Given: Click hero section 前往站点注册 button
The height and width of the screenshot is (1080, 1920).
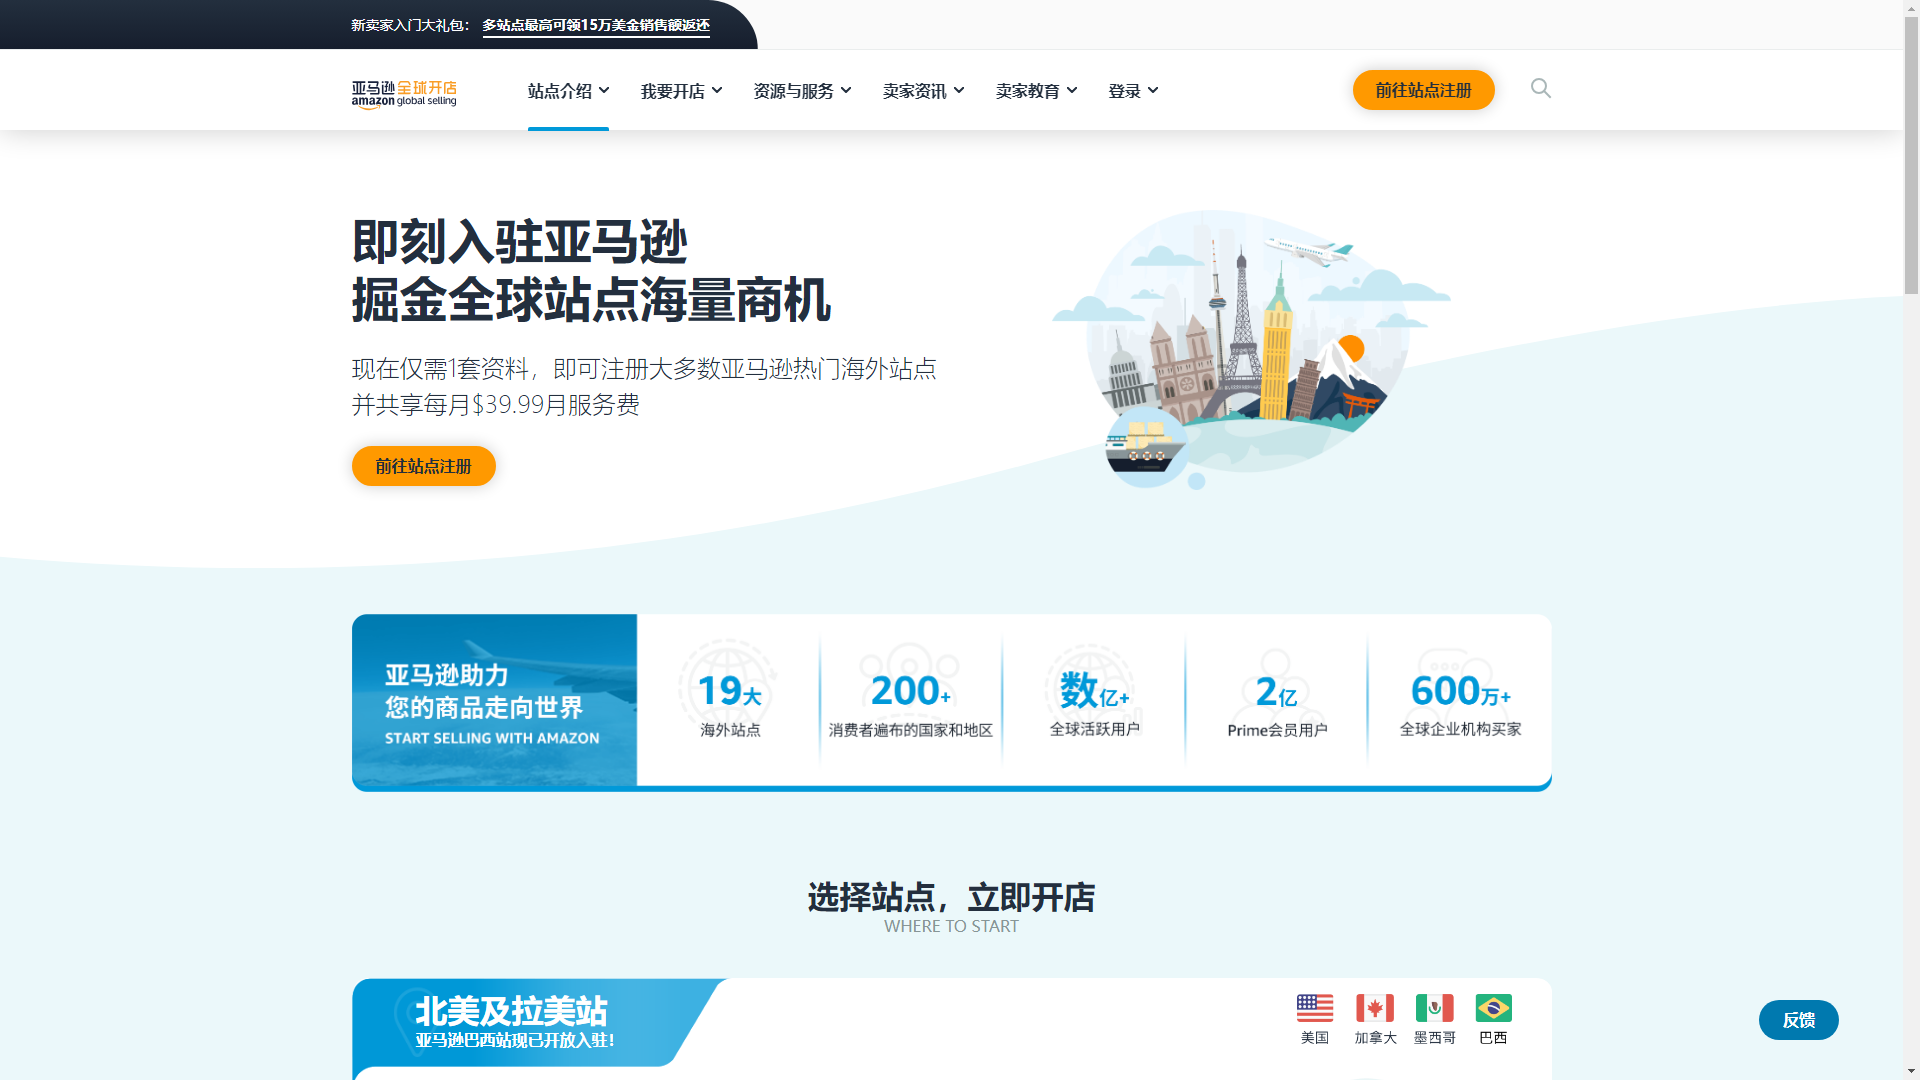Looking at the screenshot, I should point(423,466).
